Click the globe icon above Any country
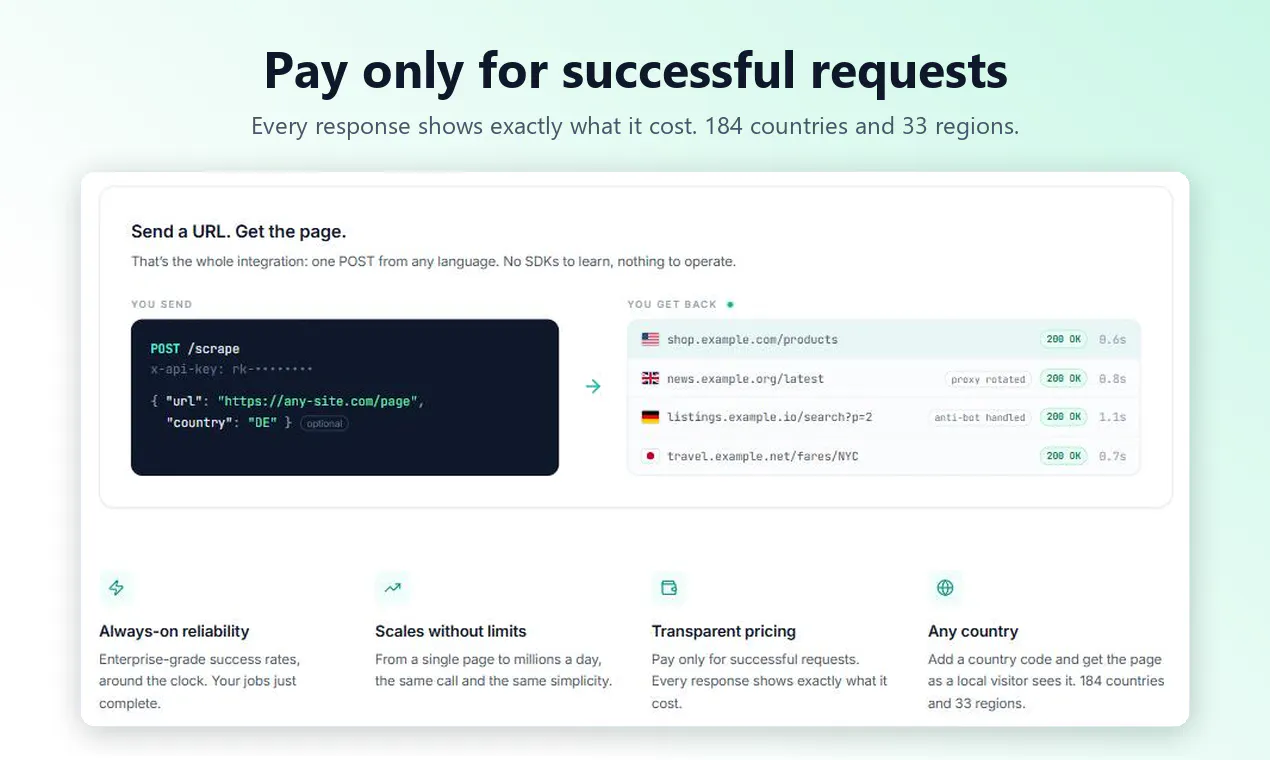 945,588
